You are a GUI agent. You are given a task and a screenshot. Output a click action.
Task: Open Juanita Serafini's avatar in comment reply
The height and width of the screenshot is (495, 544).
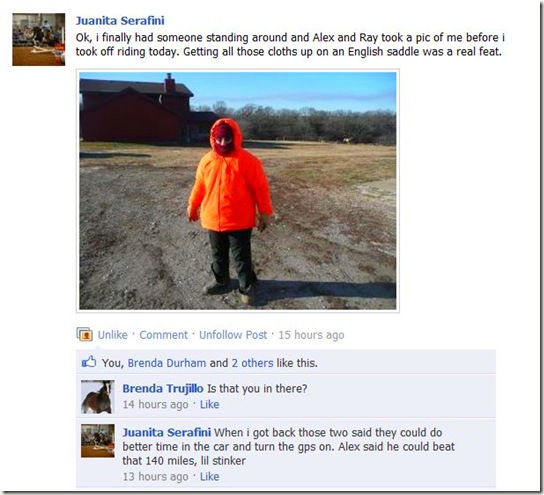tap(97, 441)
